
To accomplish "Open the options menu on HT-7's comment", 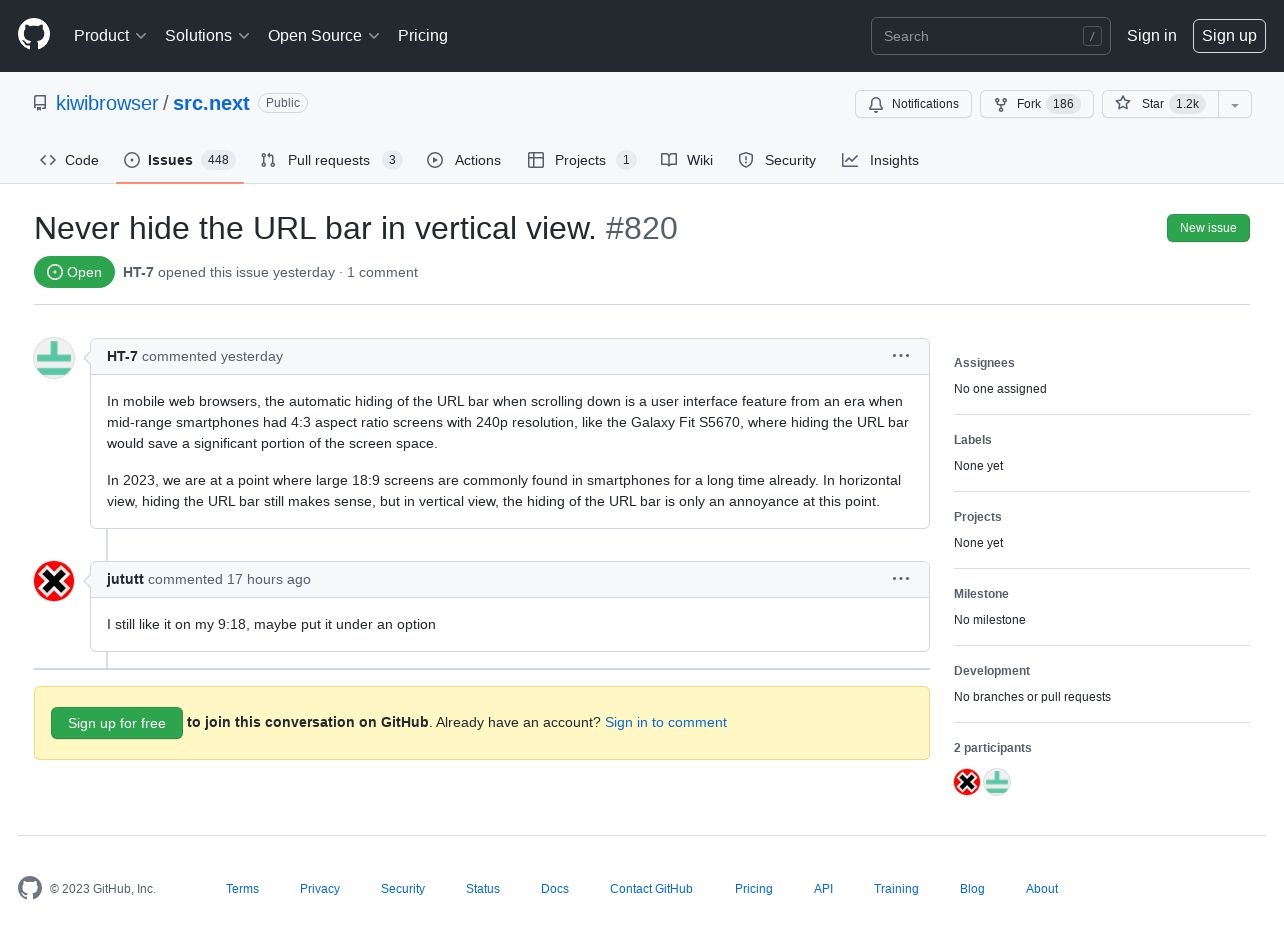I will click(901, 356).
